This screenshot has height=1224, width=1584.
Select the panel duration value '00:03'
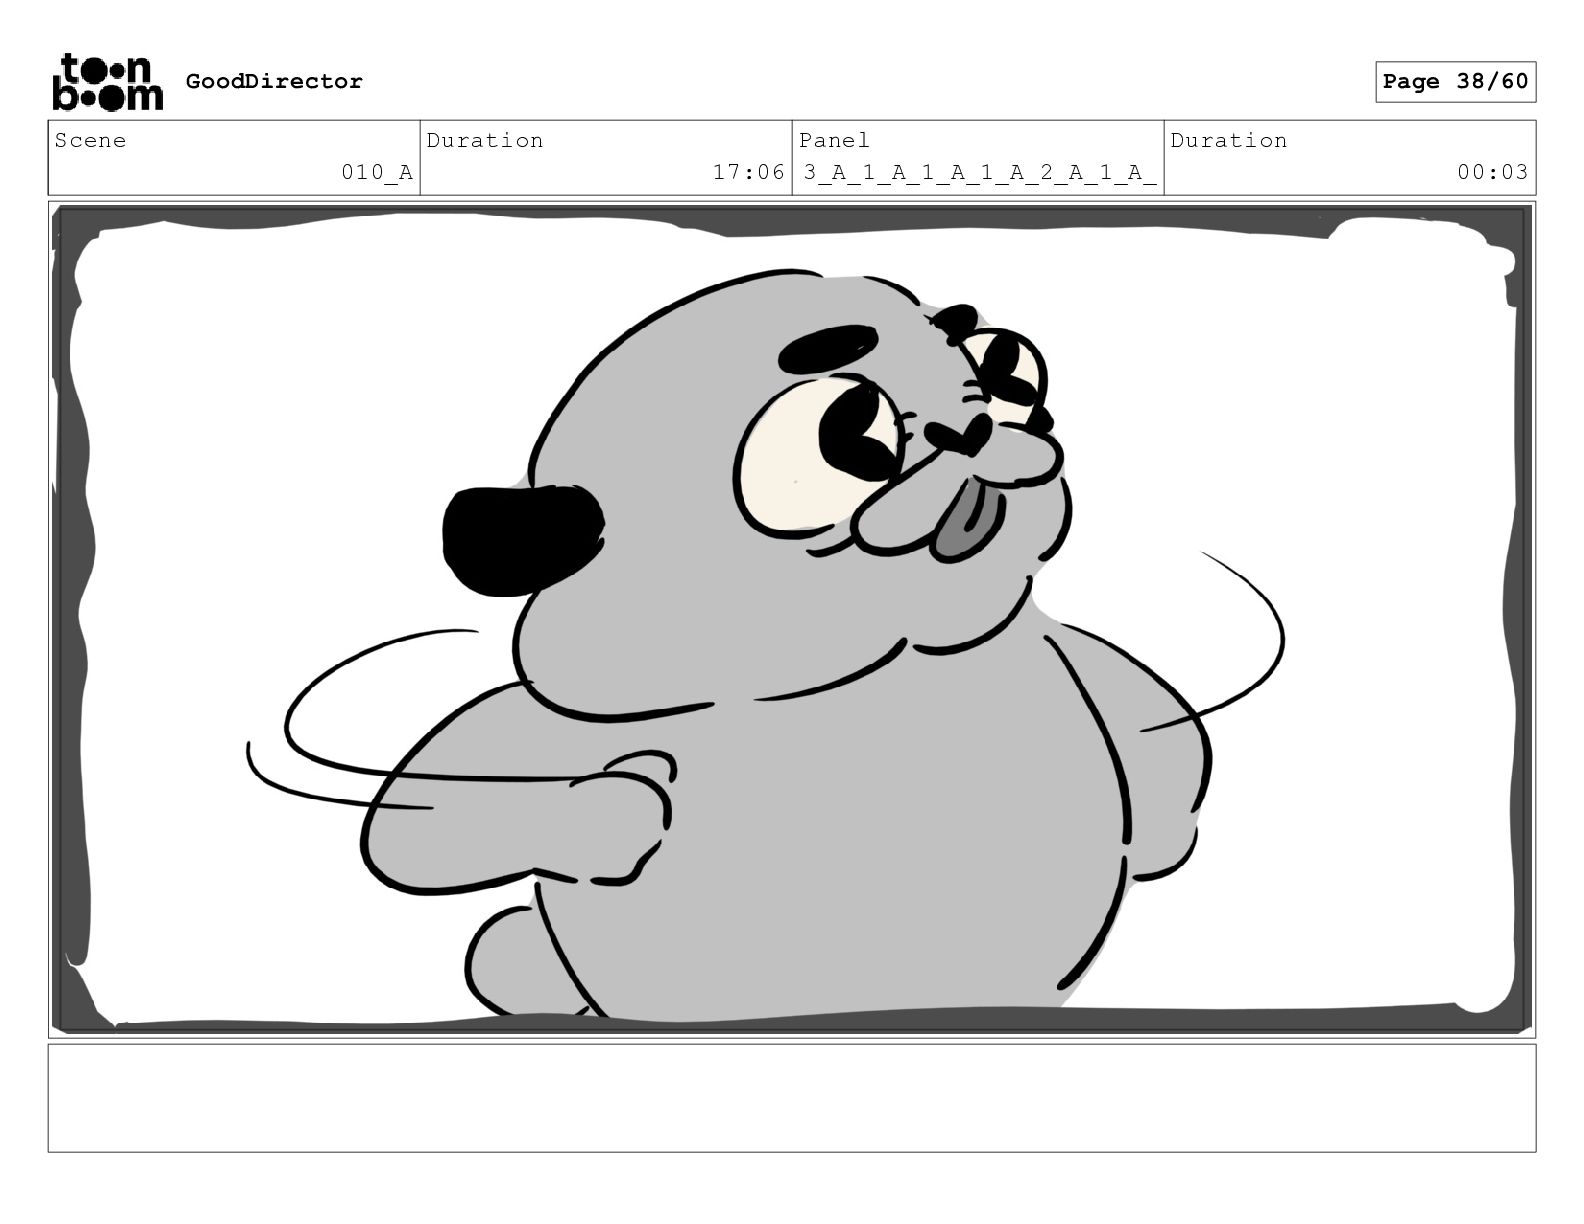[1493, 172]
